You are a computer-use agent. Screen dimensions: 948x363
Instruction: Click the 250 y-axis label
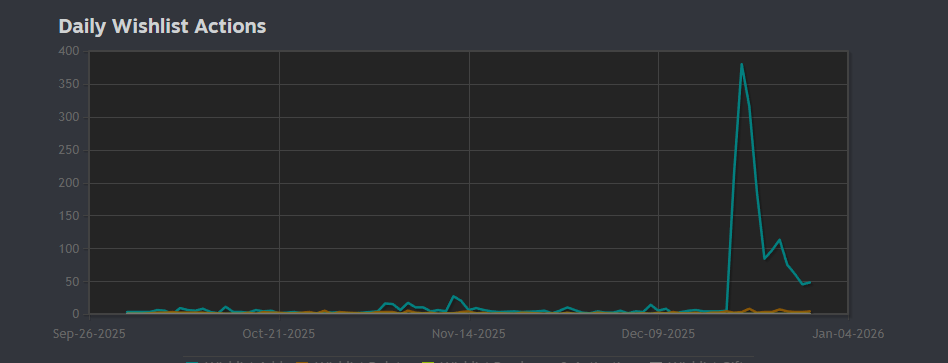coord(69,150)
